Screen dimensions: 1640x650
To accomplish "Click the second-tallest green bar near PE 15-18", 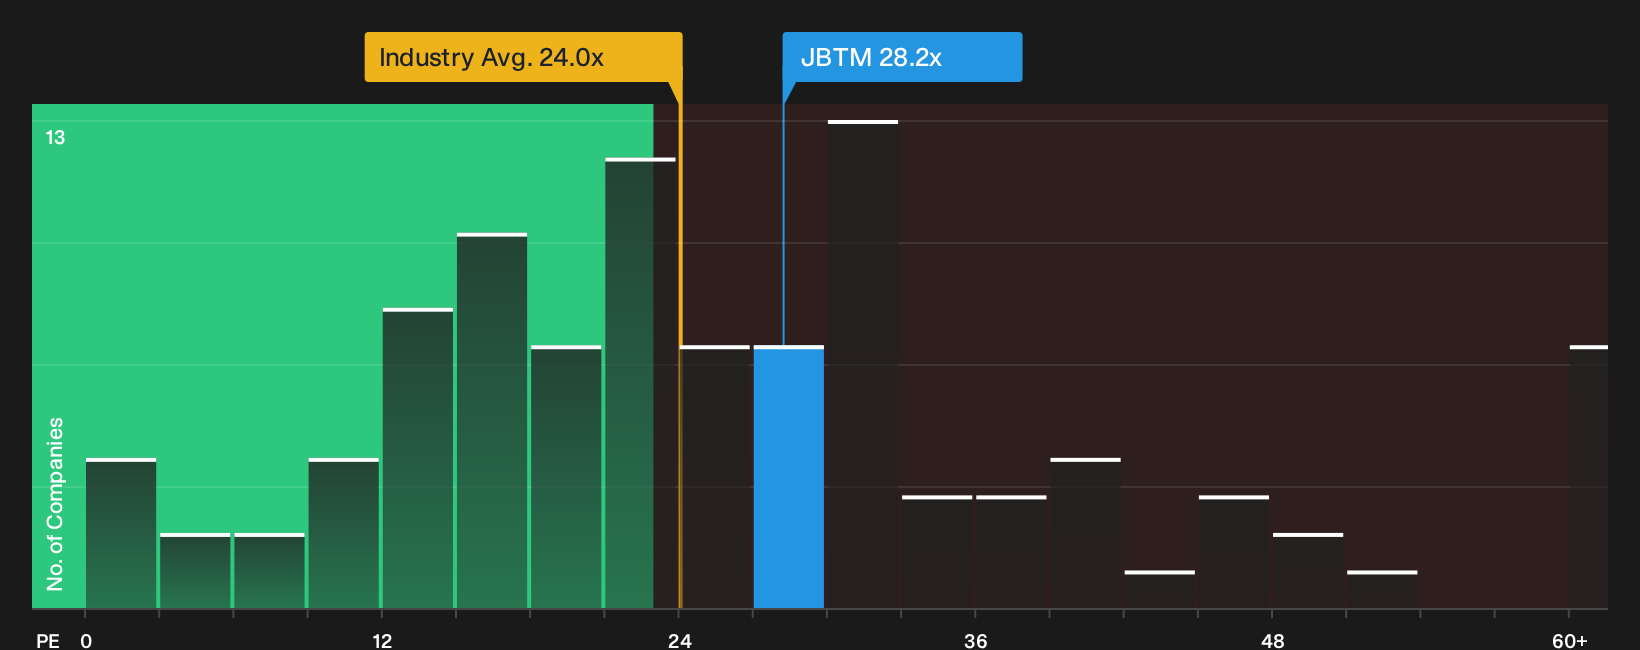I will tap(492, 421).
